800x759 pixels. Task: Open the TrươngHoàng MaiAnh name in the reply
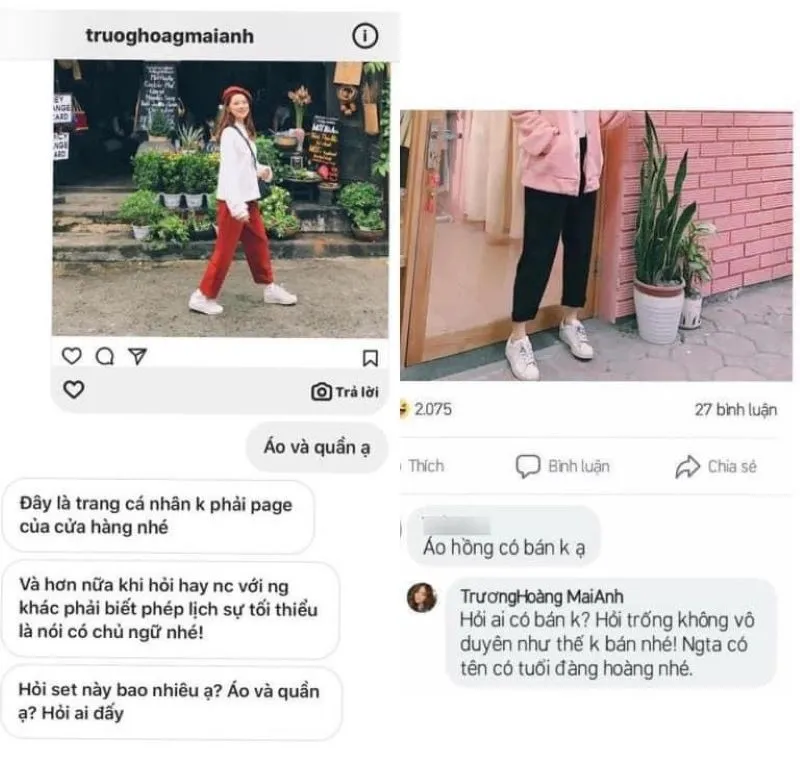pyautogui.click(x=542, y=596)
